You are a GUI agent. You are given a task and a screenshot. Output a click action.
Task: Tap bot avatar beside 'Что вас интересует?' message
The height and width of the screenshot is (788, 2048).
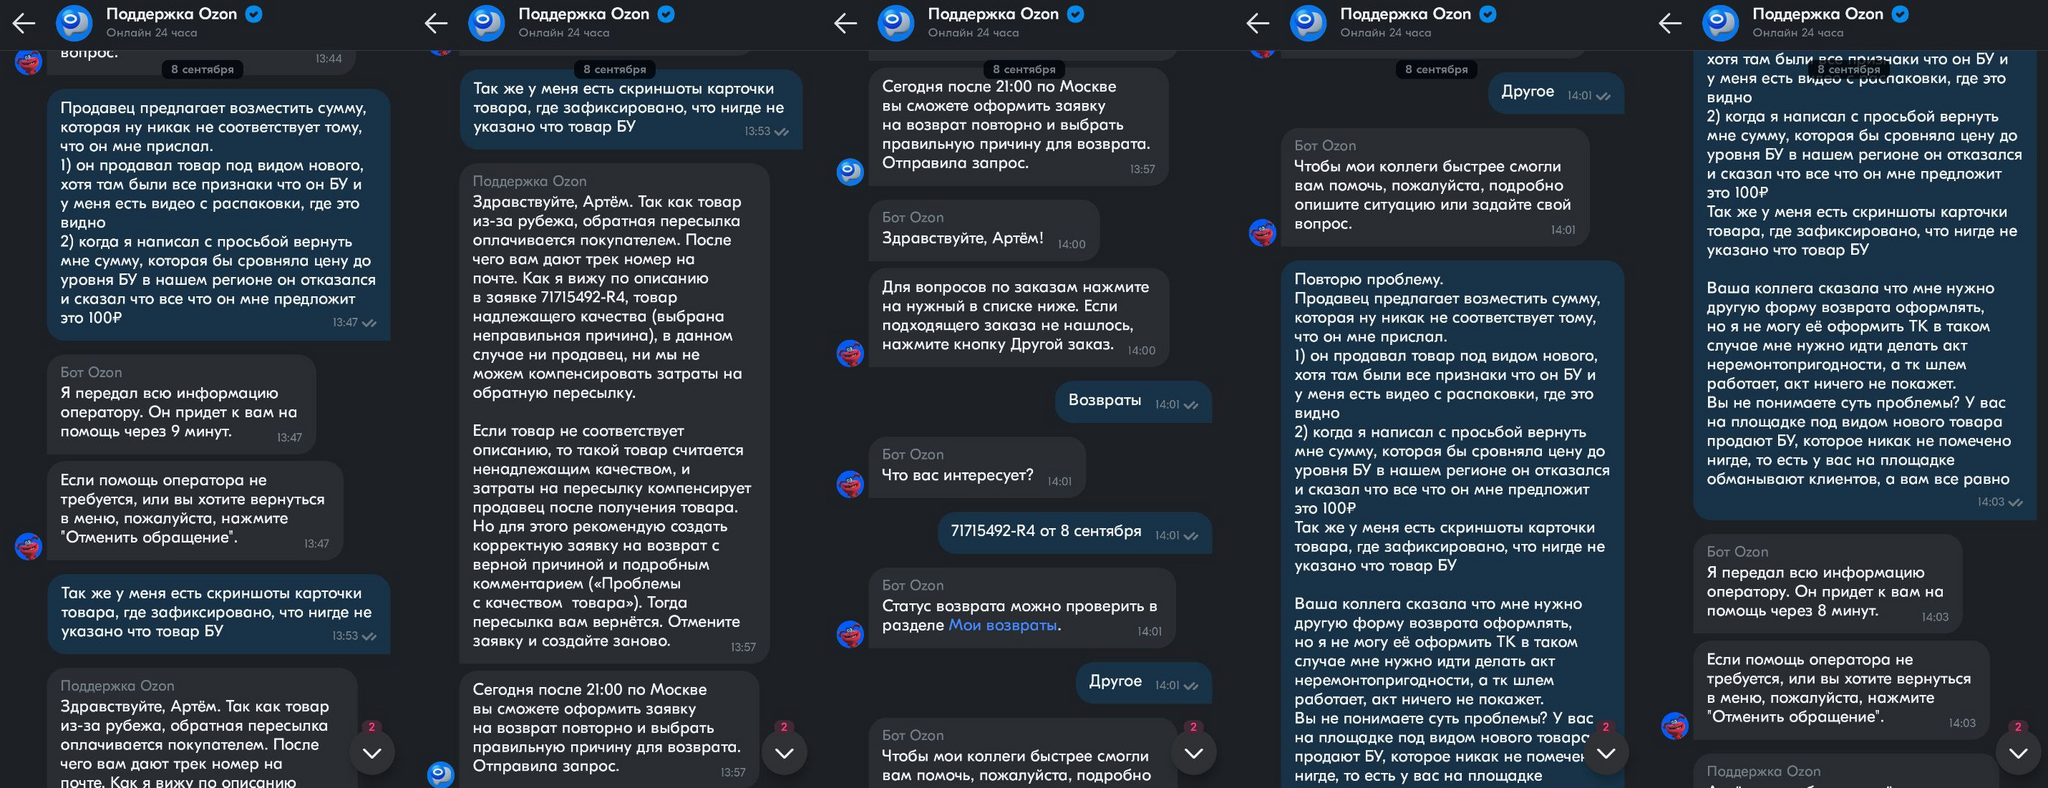(x=850, y=484)
